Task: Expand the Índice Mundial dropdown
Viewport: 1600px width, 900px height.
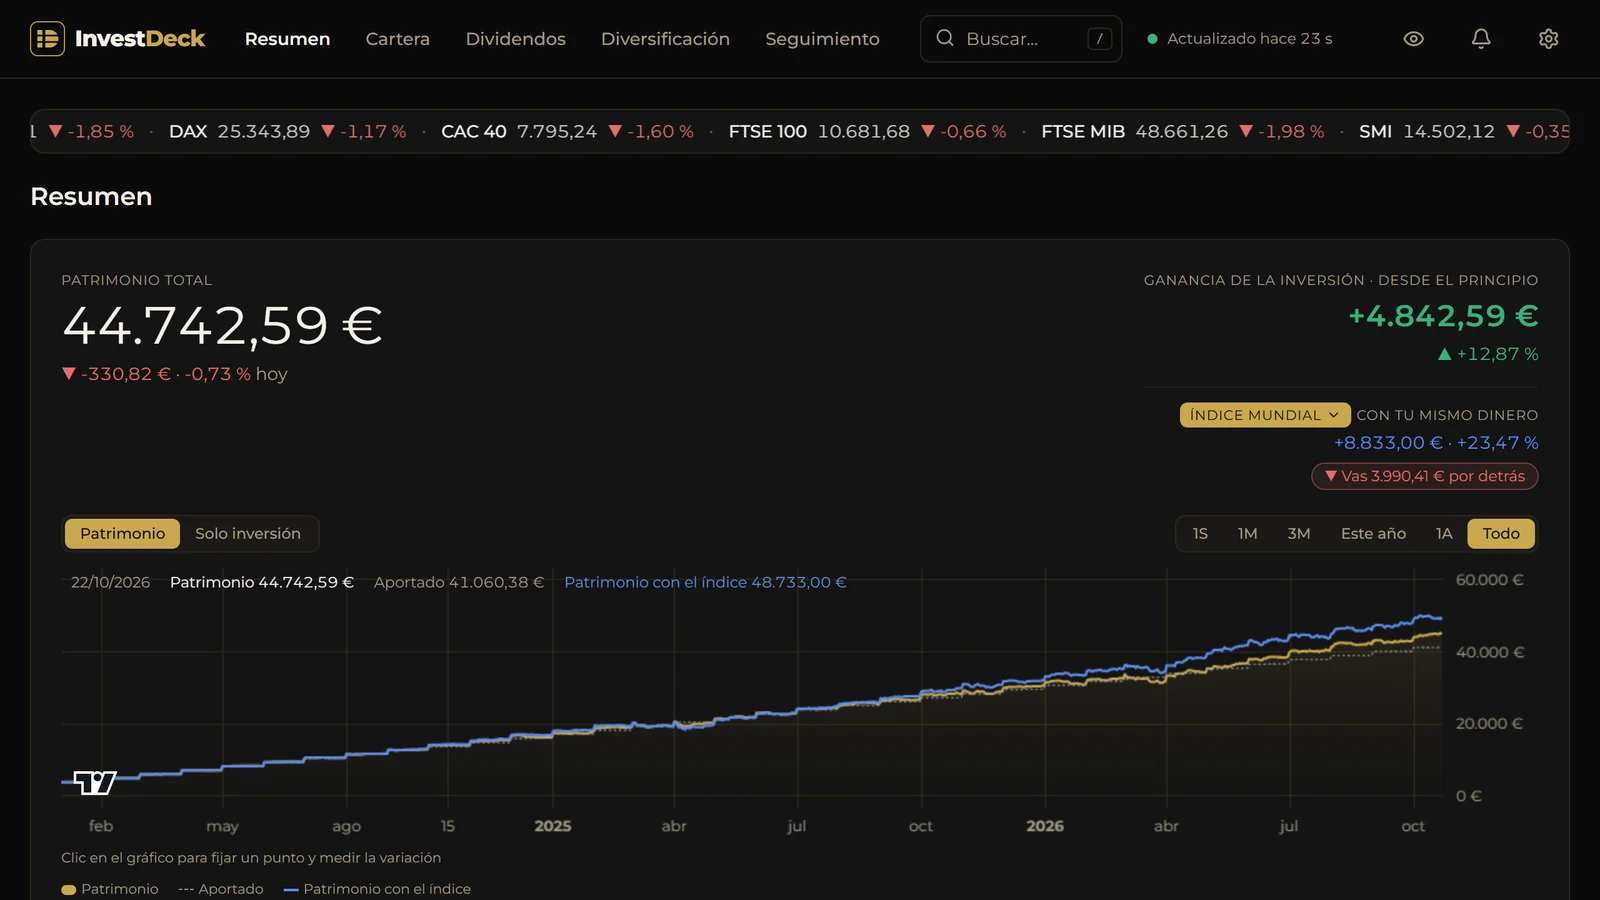Action: coord(1265,415)
